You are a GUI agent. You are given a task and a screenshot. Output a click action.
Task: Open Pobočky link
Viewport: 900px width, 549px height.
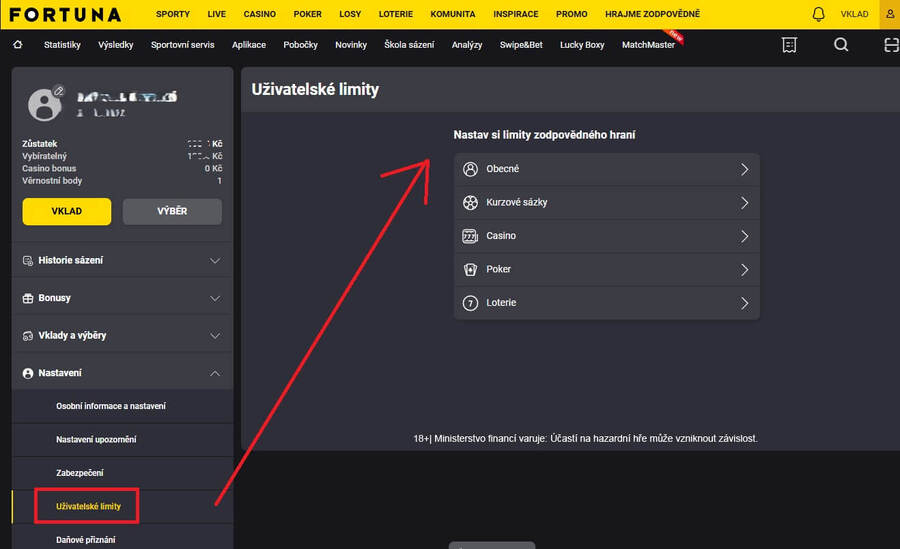(x=300, y=45)
